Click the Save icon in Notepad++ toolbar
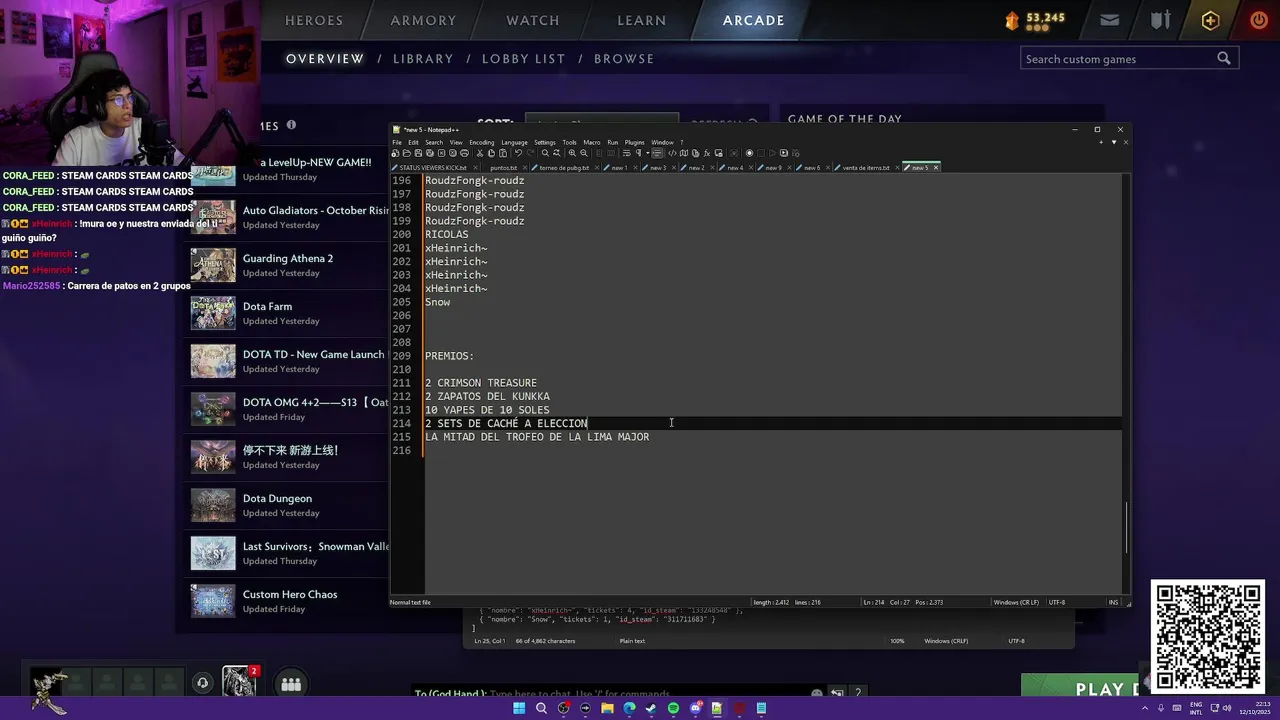Viewport: 1280px width, 720px height. coord(418,153)
